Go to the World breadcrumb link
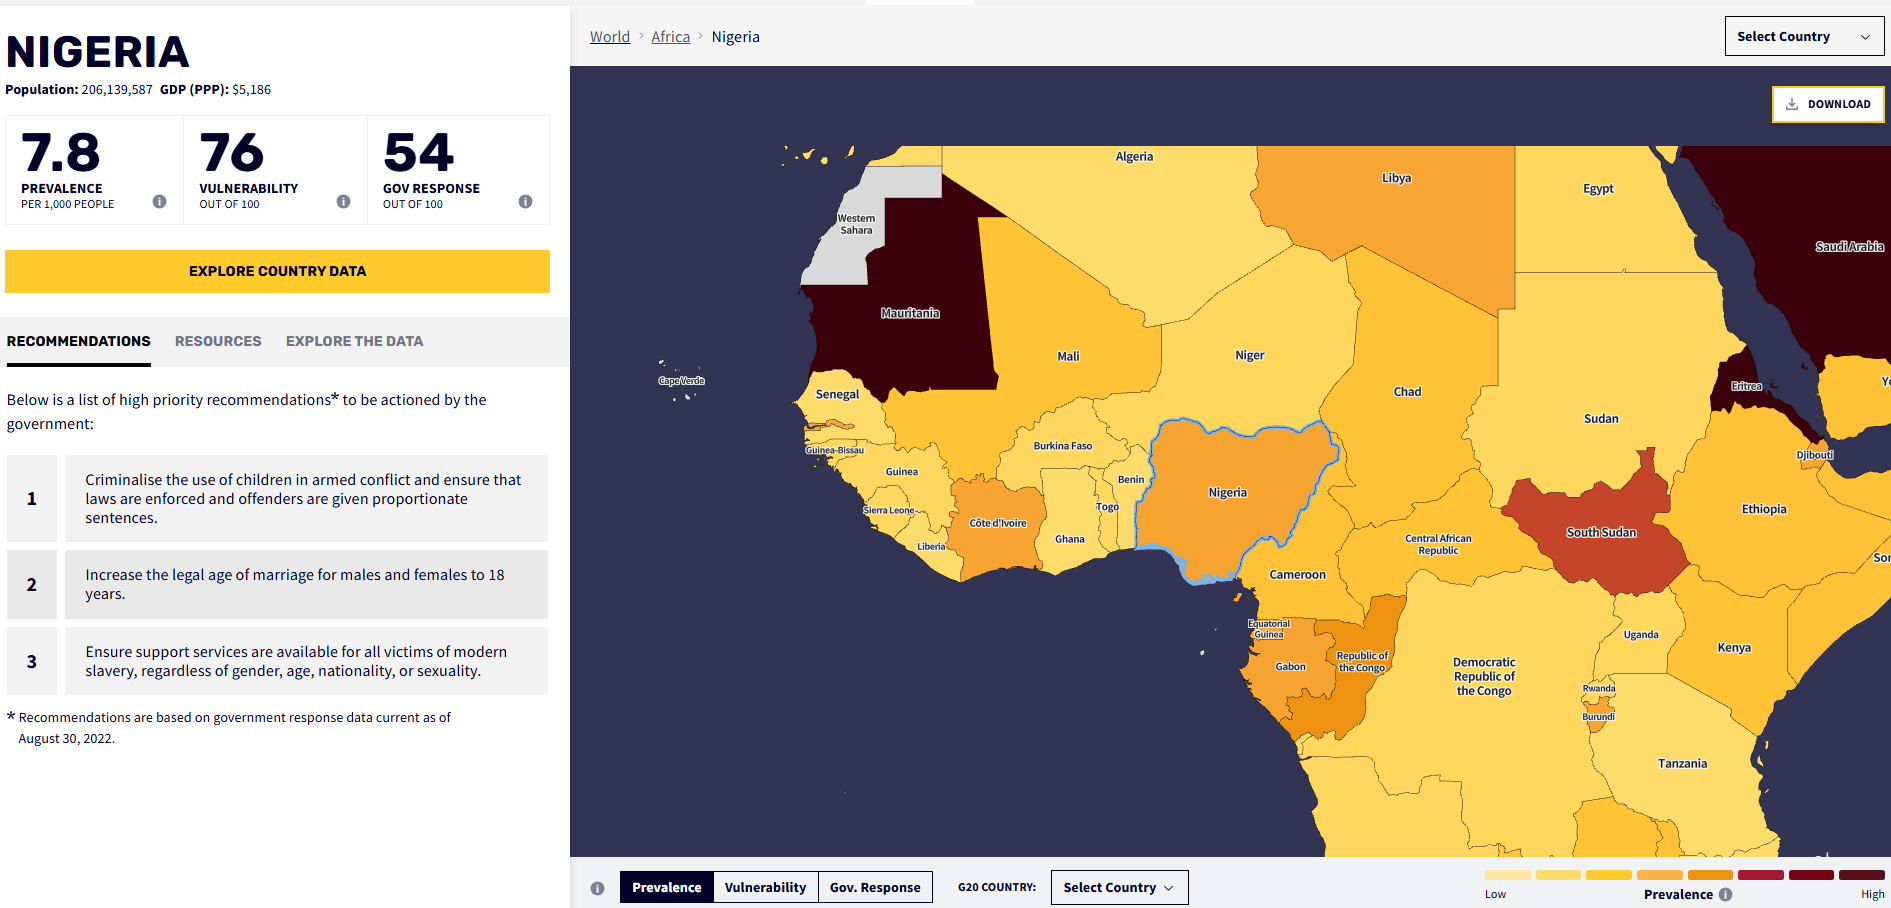This screenshot has width=1891, height=908. pyautogui.click(x=610, y=37)
